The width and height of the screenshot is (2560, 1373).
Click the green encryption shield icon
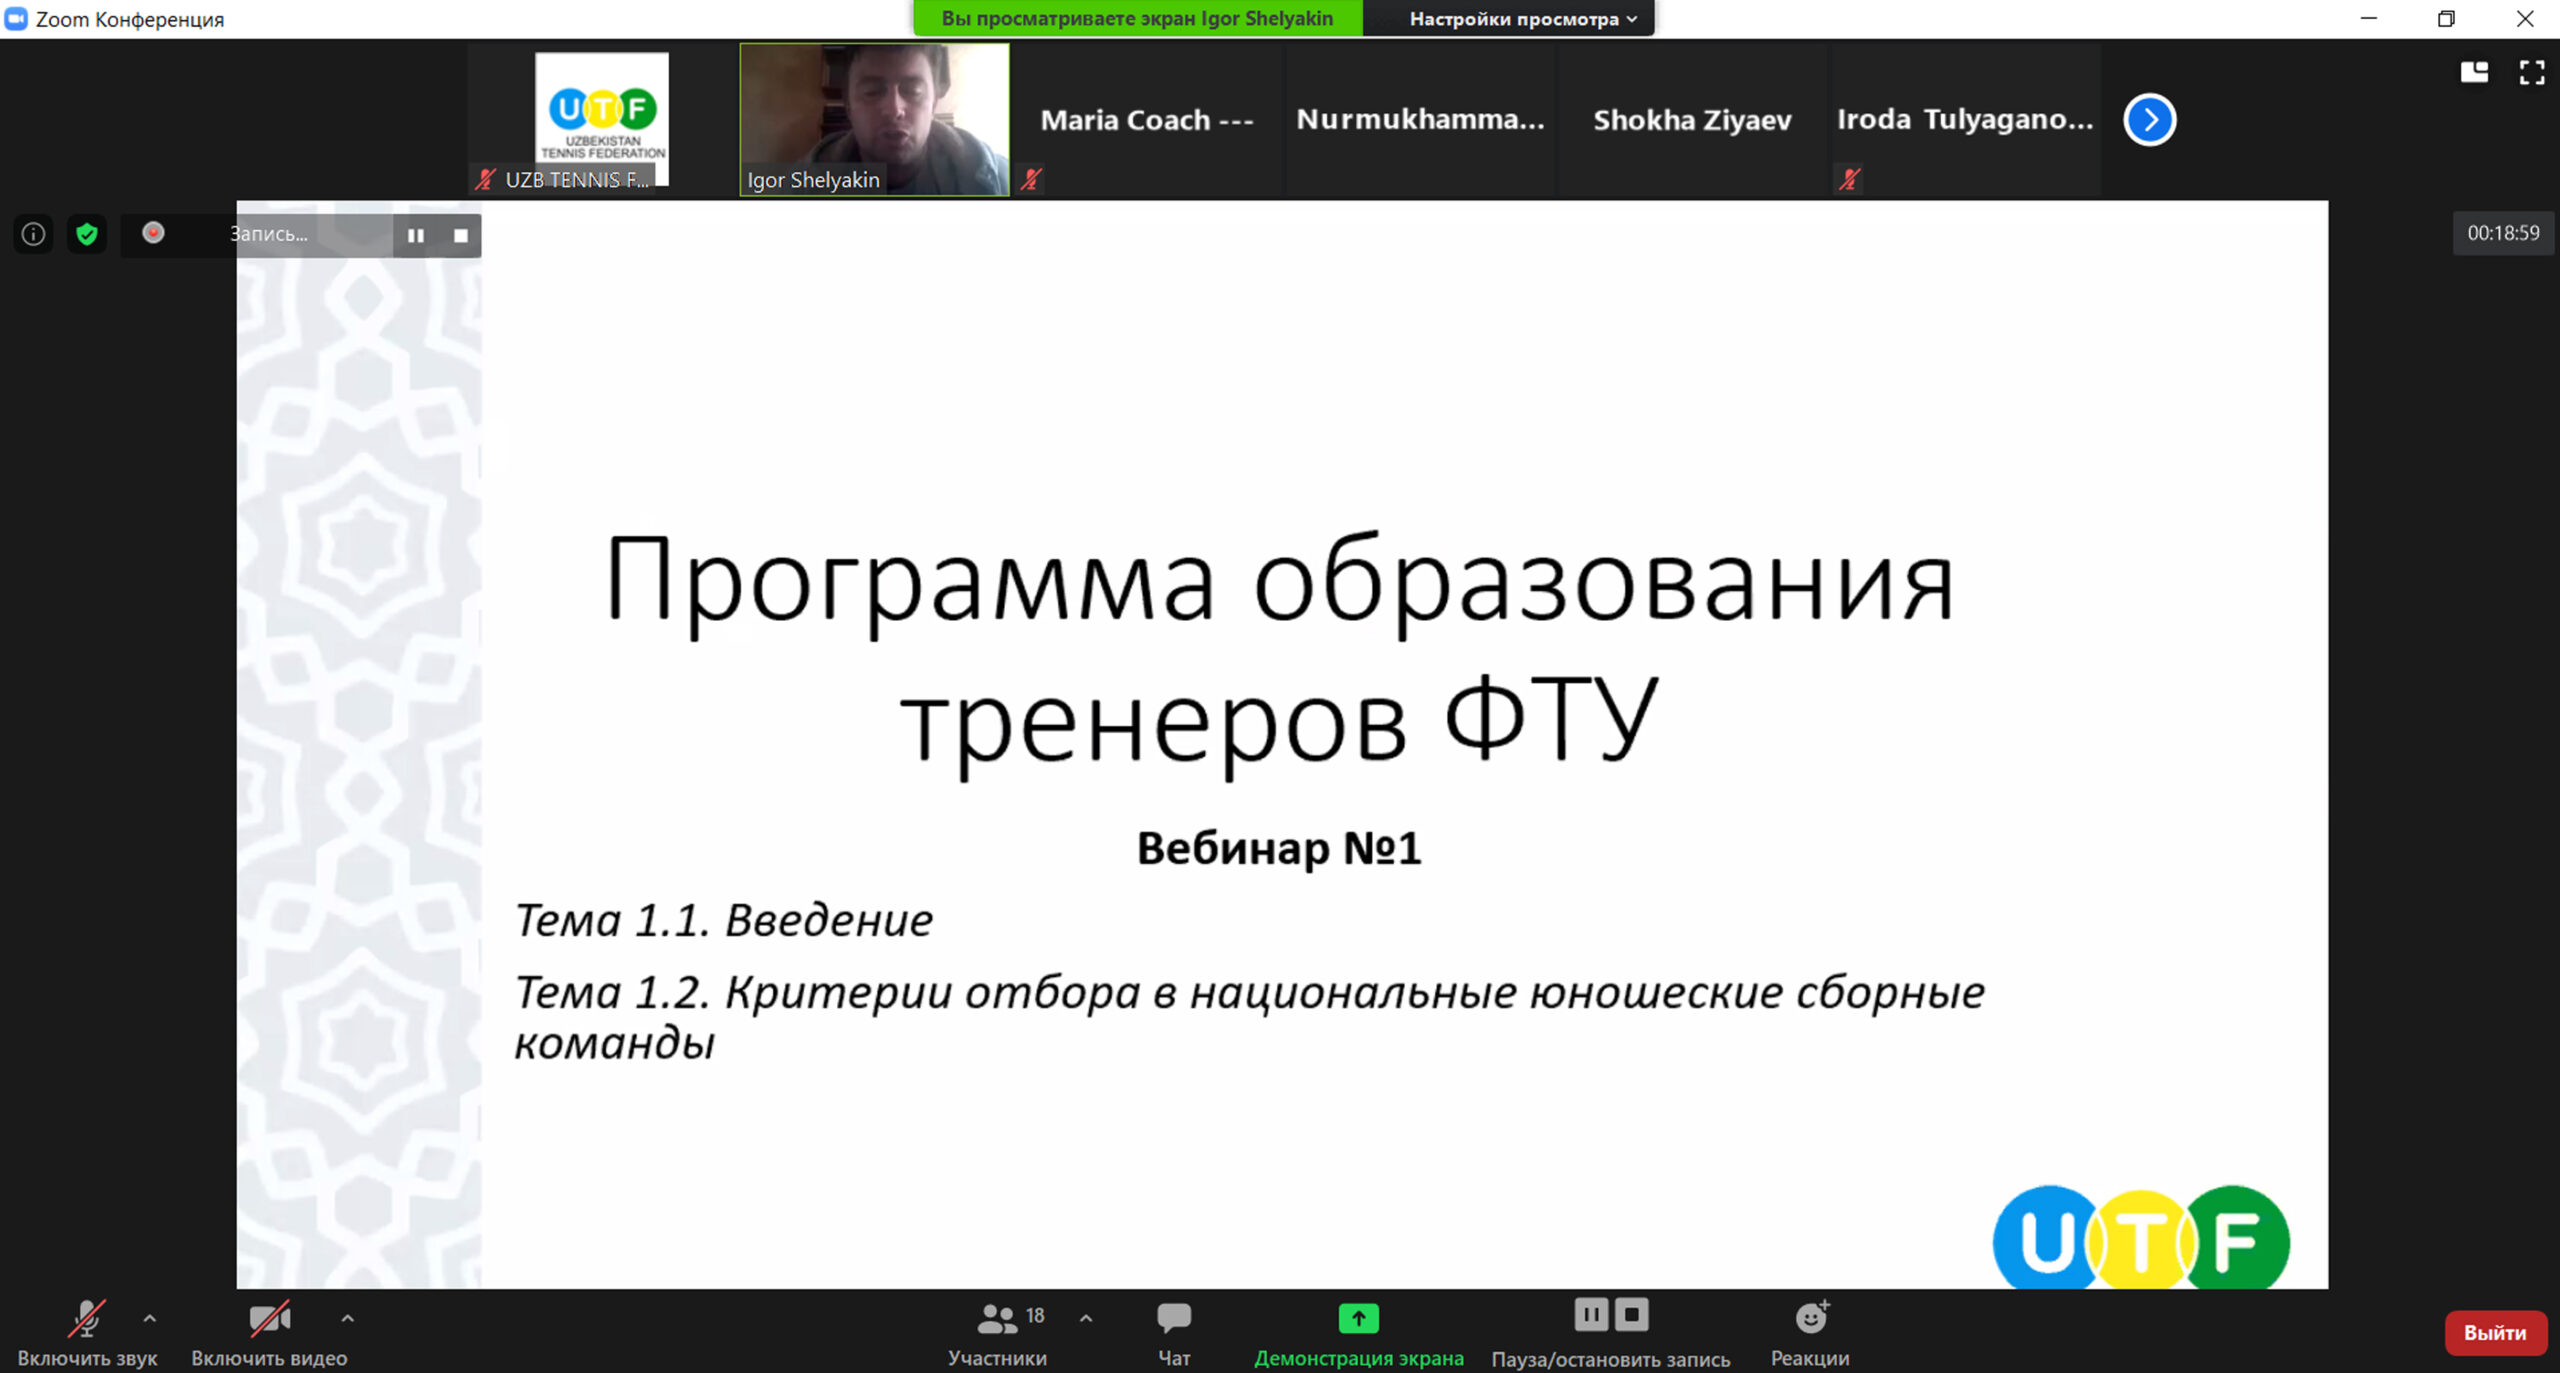(x=87, y=234)
